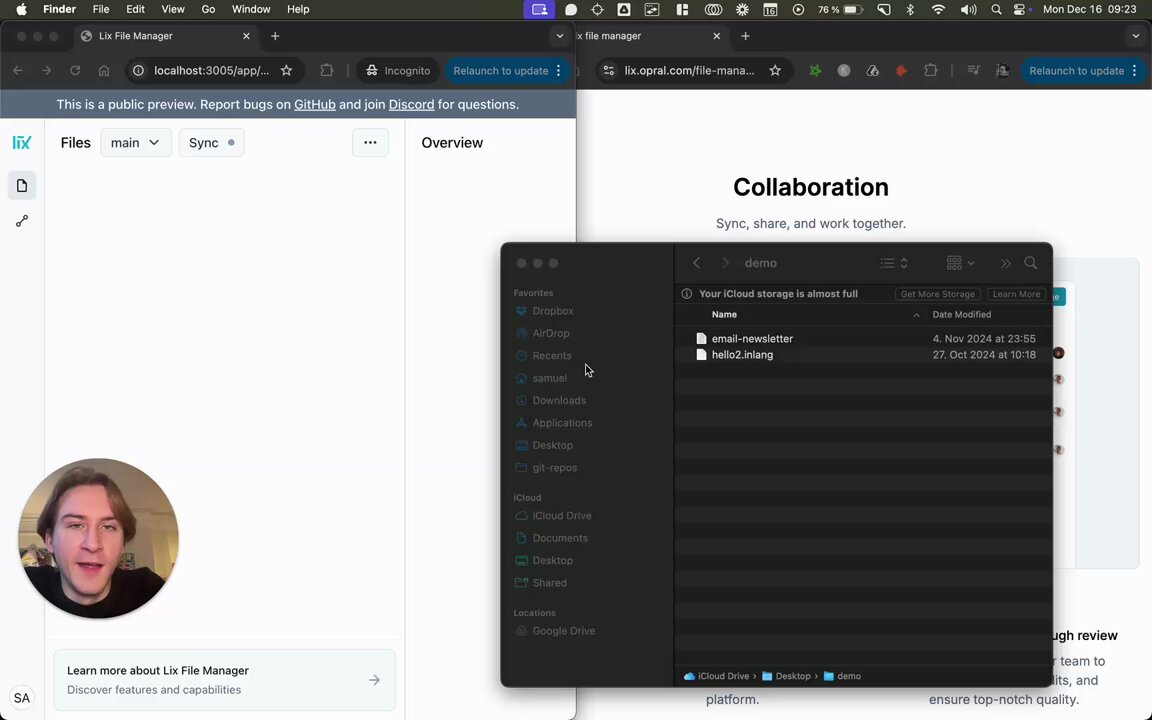
Task: Open the branch graph icon in Lix sidebar
Action: point(22,221)
